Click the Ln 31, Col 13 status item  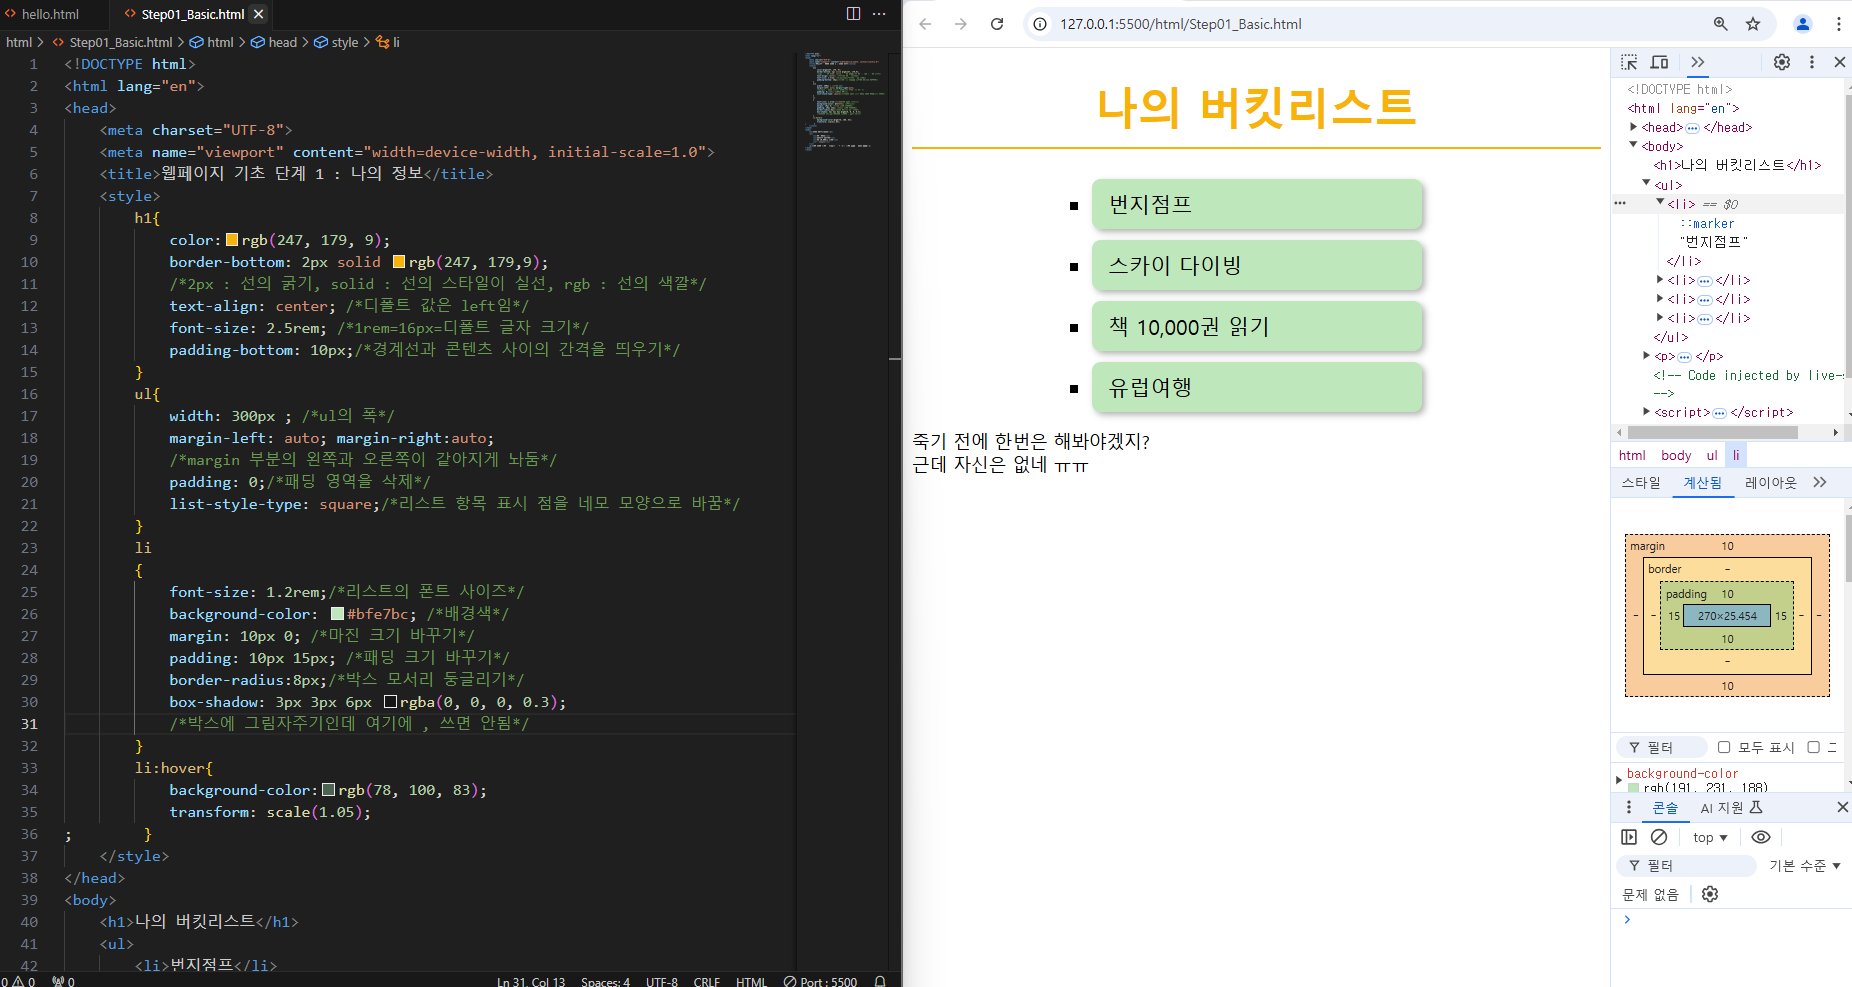pos(531,981)
